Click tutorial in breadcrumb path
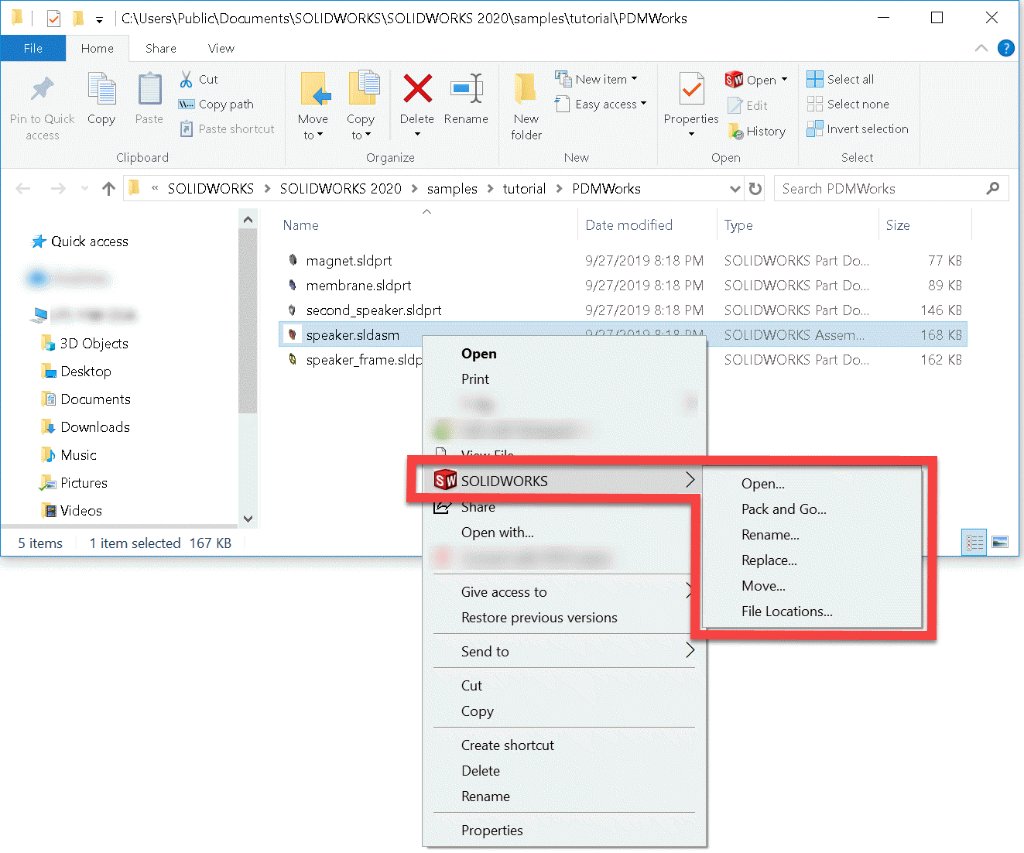The image size is (1024, 853). point(524,189)
